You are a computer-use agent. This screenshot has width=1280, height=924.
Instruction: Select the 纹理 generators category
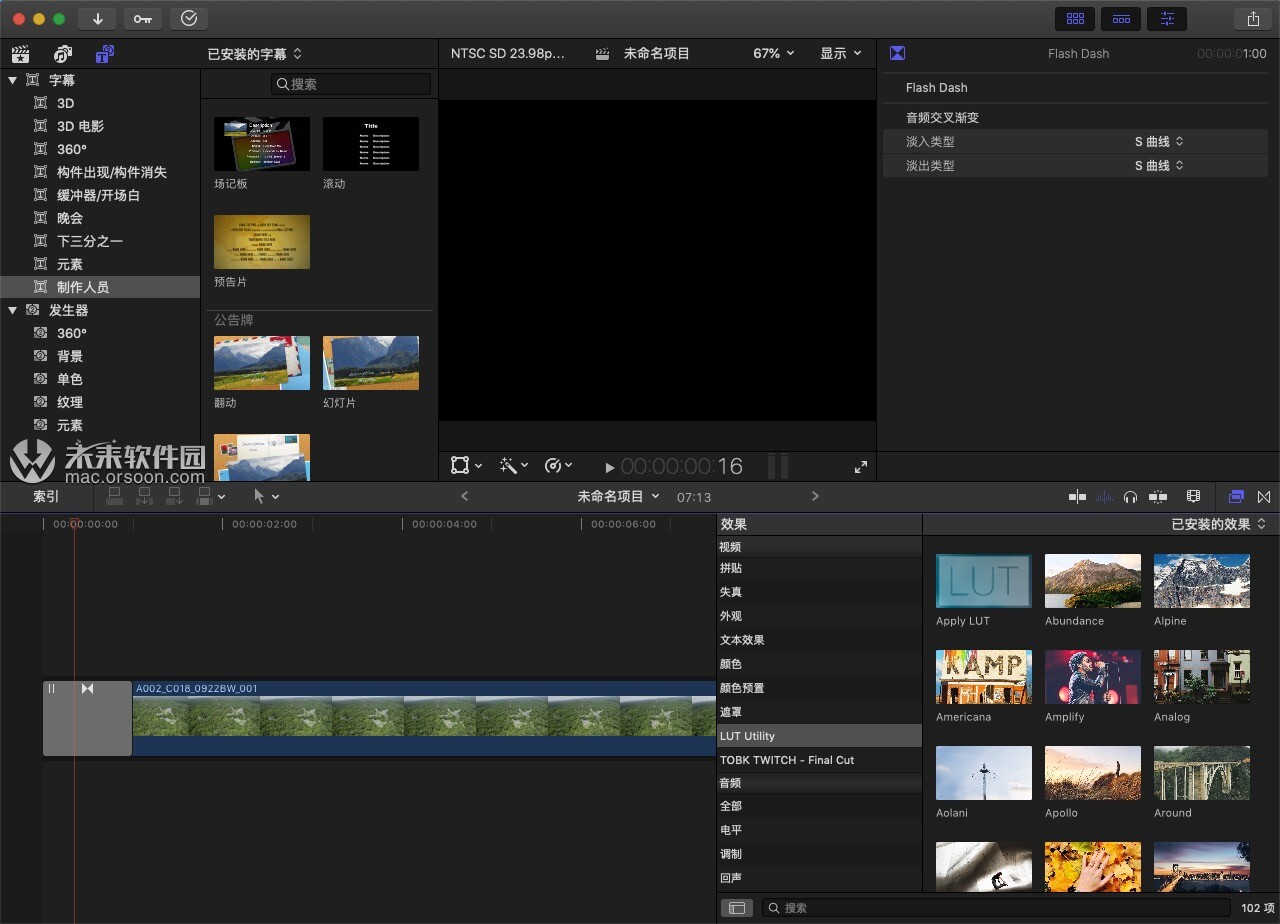(x=70, y=402)
